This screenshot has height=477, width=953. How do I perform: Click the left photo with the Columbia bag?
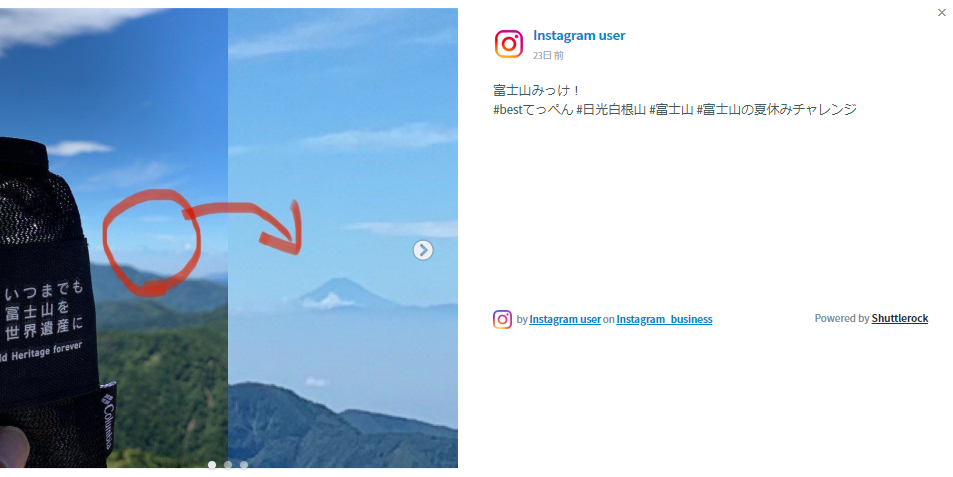[x=114, y=238]
